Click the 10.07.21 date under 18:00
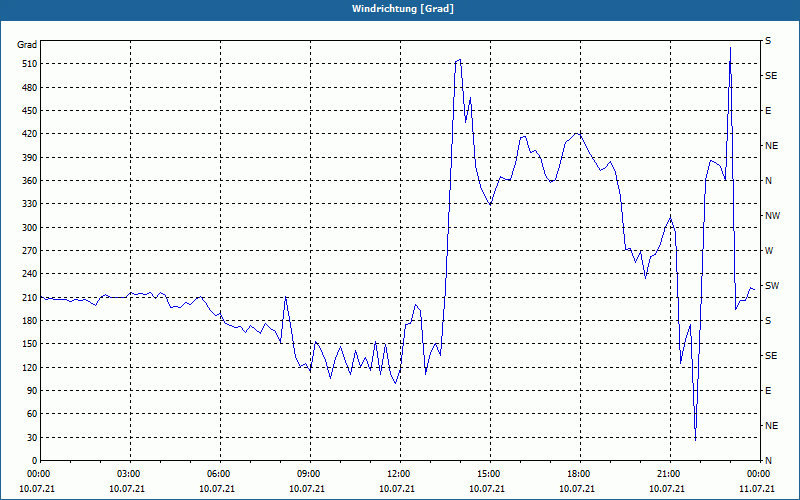 click(577, 489)
